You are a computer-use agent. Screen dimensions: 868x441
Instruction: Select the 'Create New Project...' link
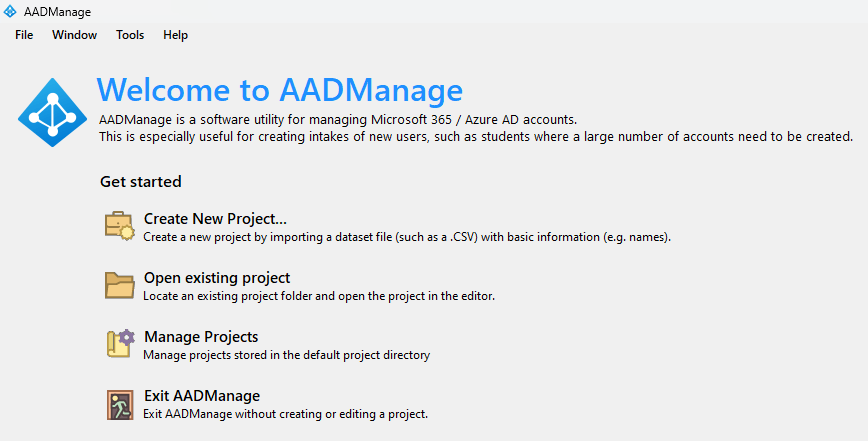coord(215,219)
